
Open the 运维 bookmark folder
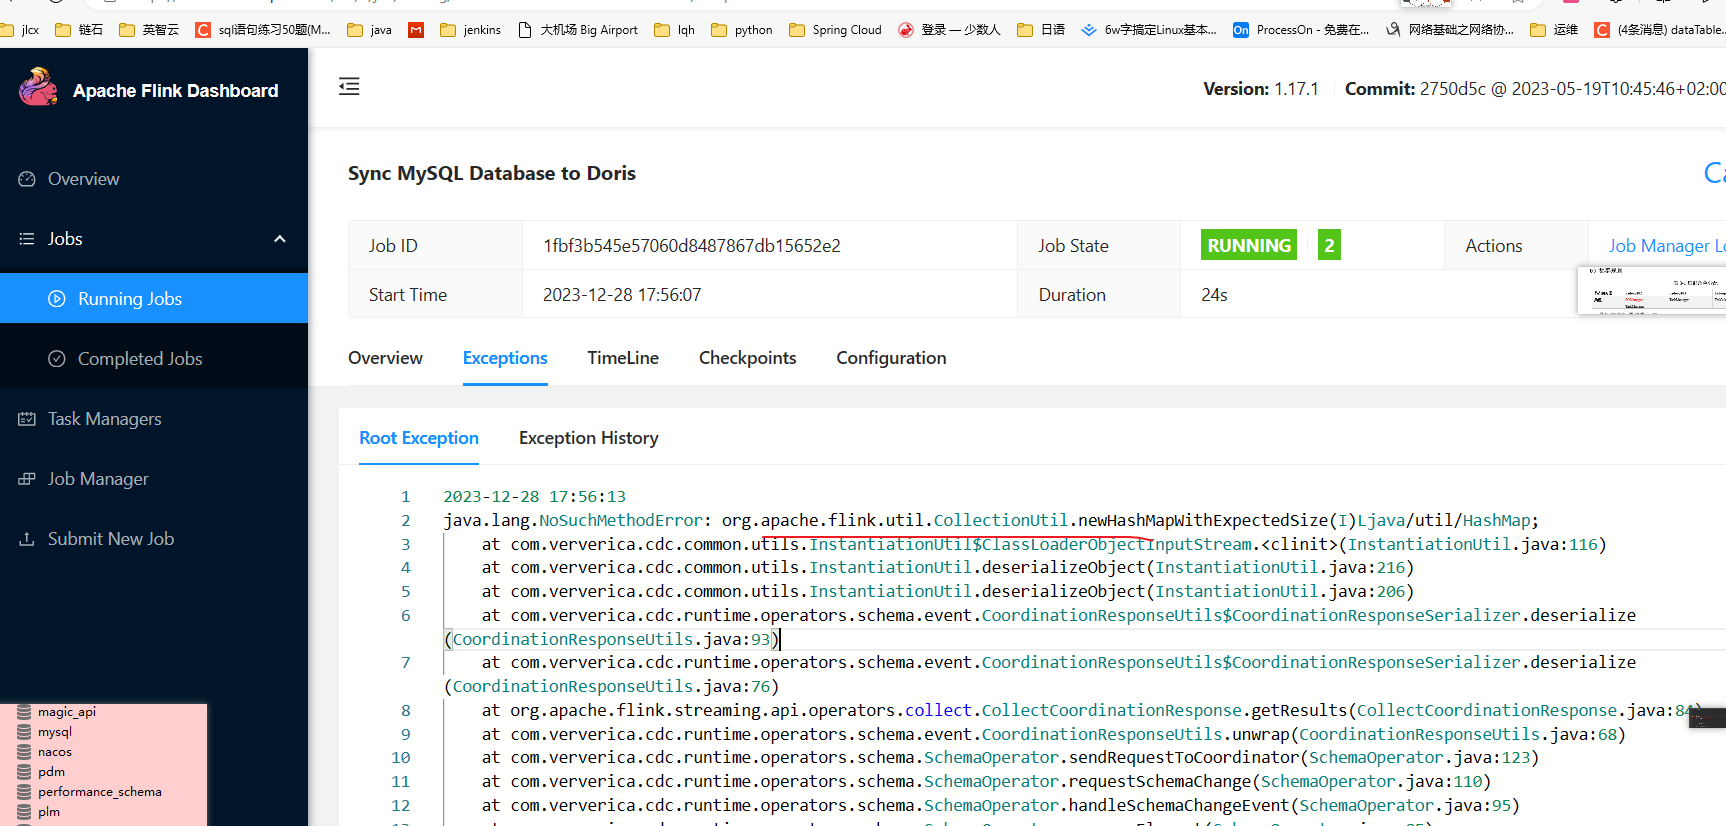tap(1554, 30)
